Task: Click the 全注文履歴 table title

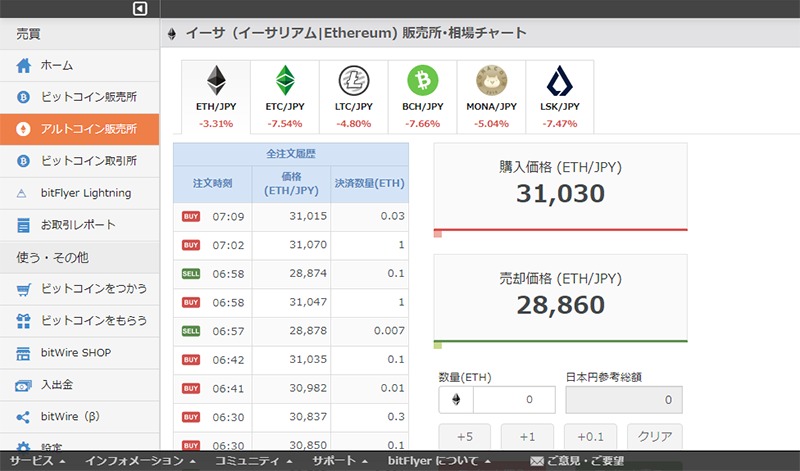Action: (291, 154)
